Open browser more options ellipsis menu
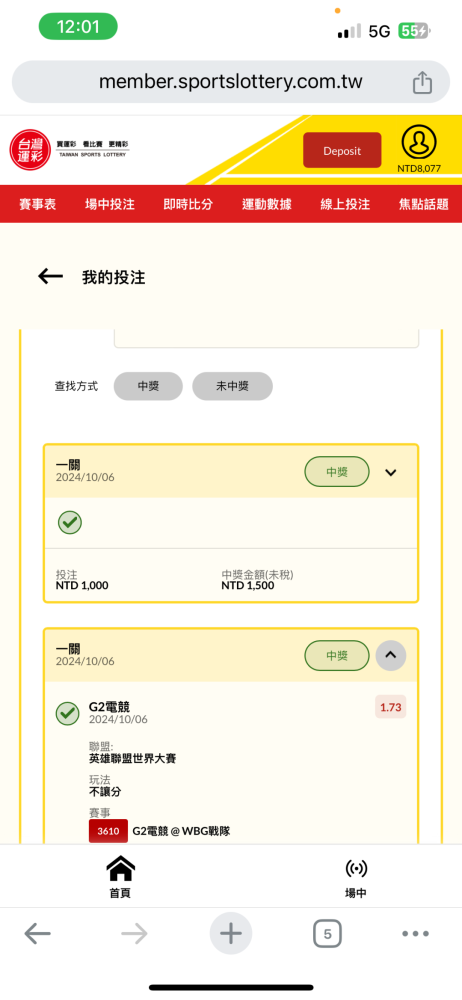The image size is (462, 1000). pyautogui.click(x=415, y=934)
